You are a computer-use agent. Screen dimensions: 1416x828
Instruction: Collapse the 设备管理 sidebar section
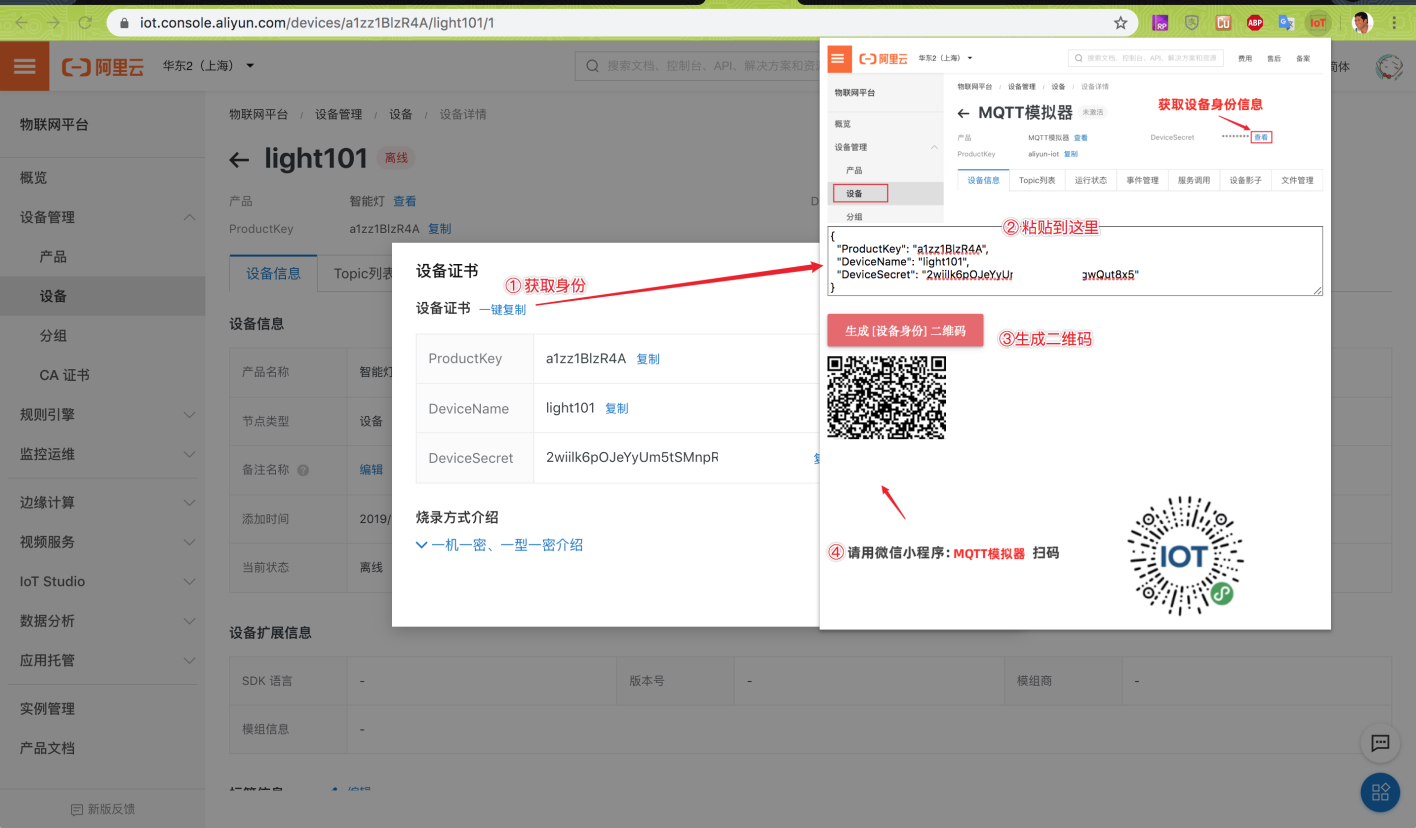click(189, 217)
